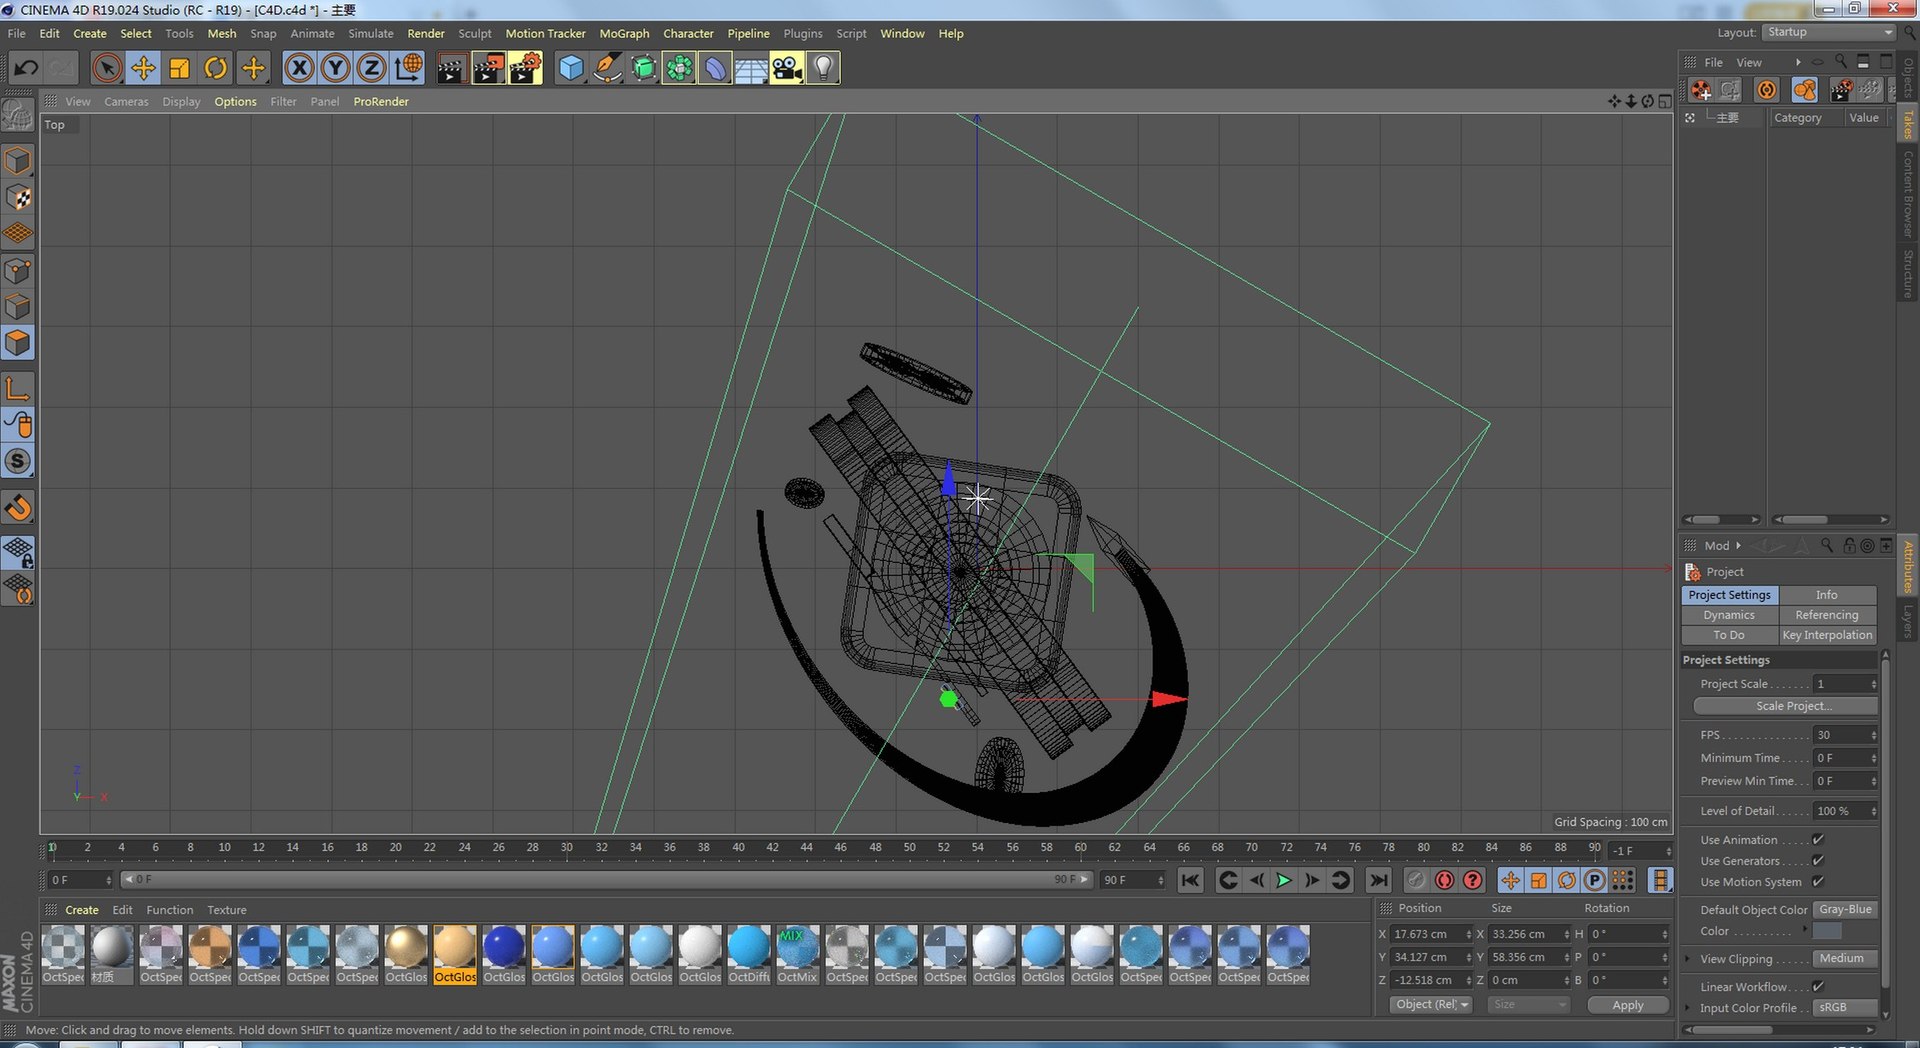Image resolution: width=1920 pixels, height=1048 pixels.
Task: Activate the Scale tool
Action: click(x=179, y=68)
